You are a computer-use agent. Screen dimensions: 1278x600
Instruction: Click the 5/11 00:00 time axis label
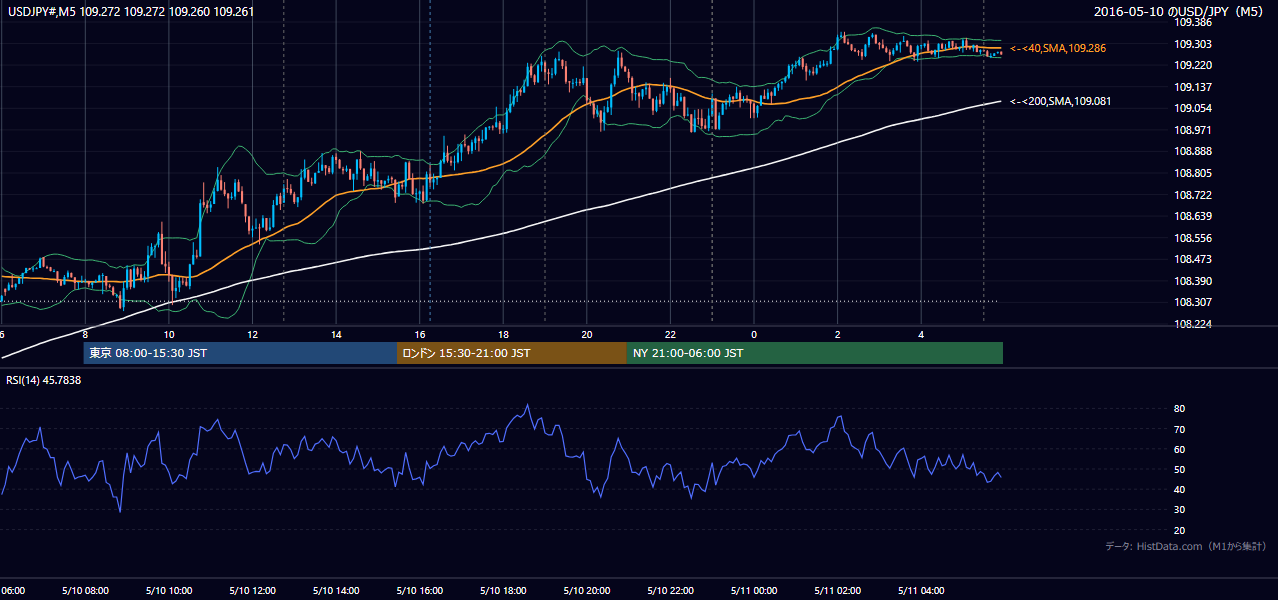754,591
